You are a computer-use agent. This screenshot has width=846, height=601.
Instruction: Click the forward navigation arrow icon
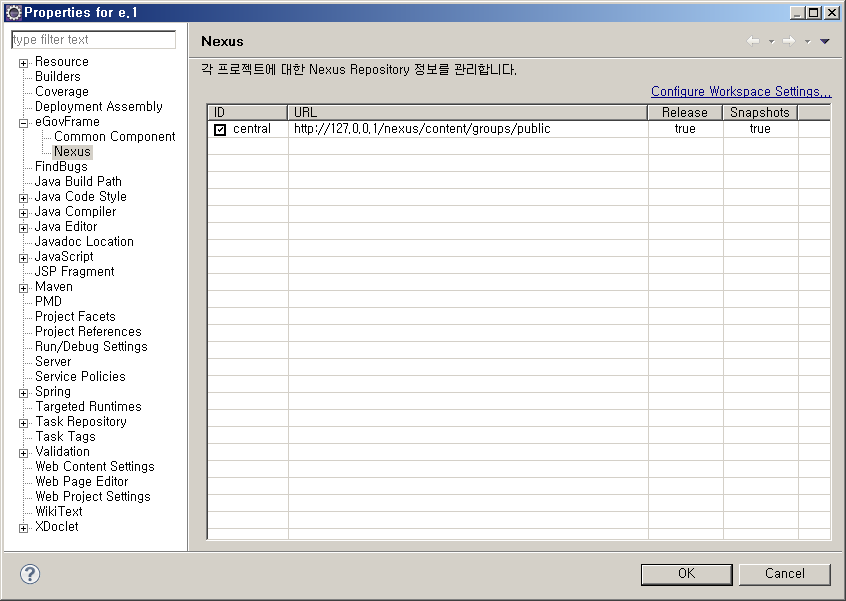coord(789,40)
